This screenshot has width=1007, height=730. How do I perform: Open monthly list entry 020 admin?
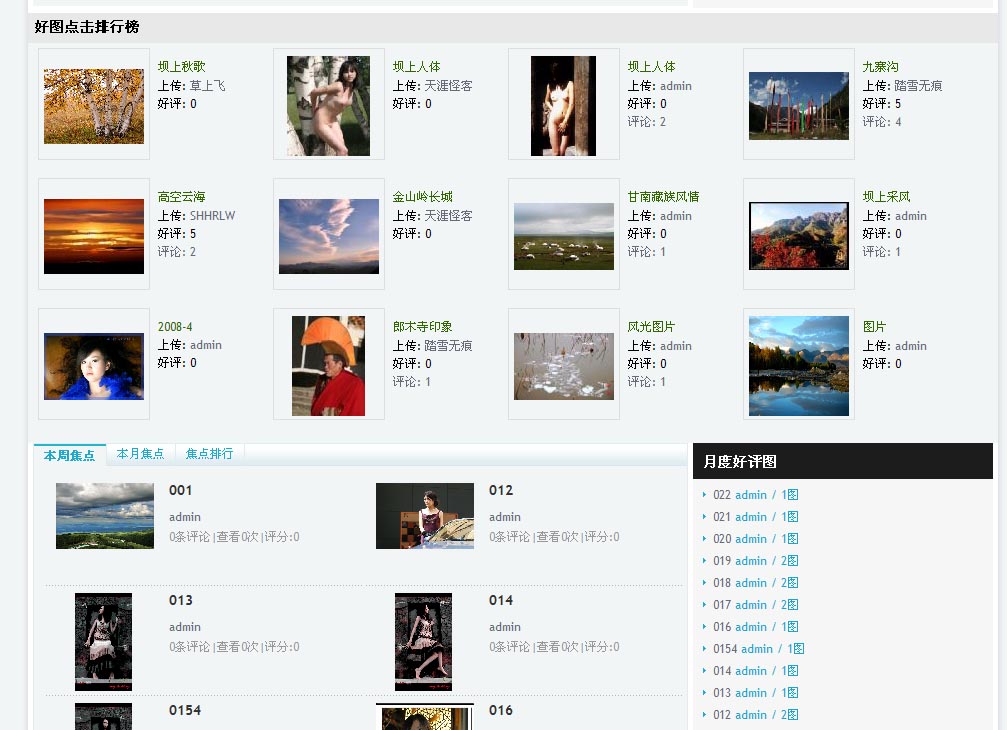click(756, 539)
